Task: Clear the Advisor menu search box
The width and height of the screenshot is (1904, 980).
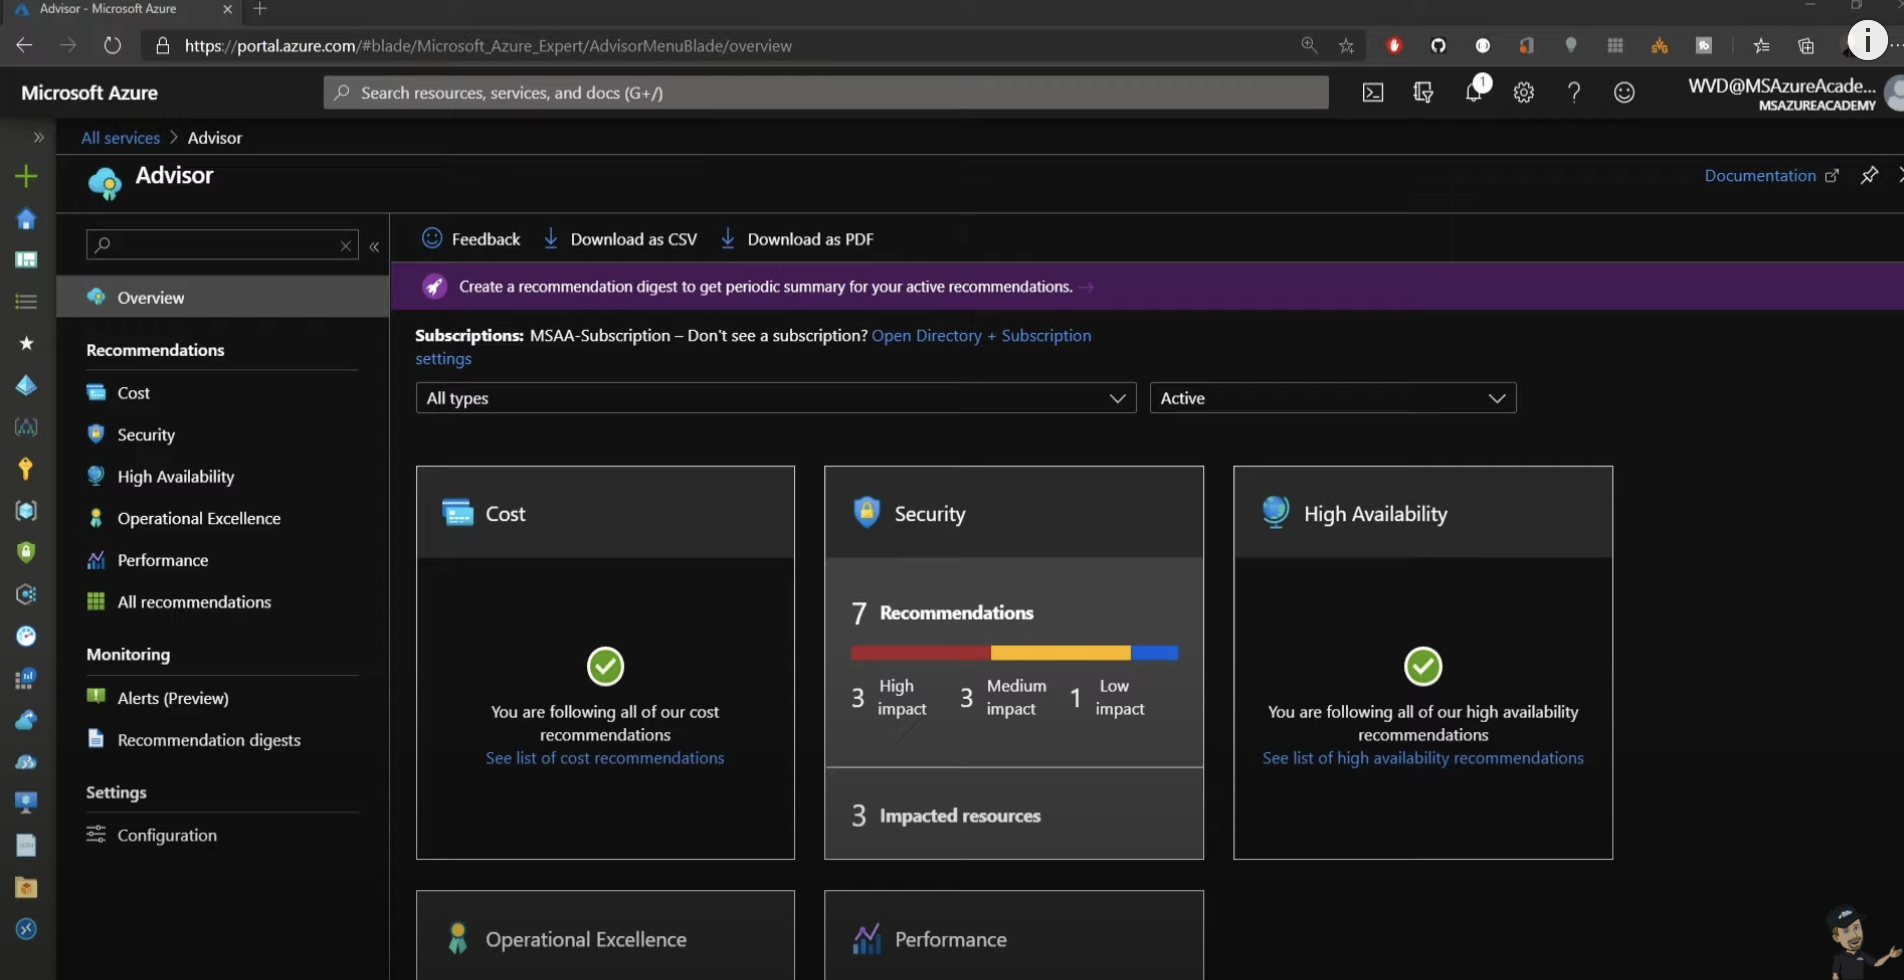Action: coord(345,245)
